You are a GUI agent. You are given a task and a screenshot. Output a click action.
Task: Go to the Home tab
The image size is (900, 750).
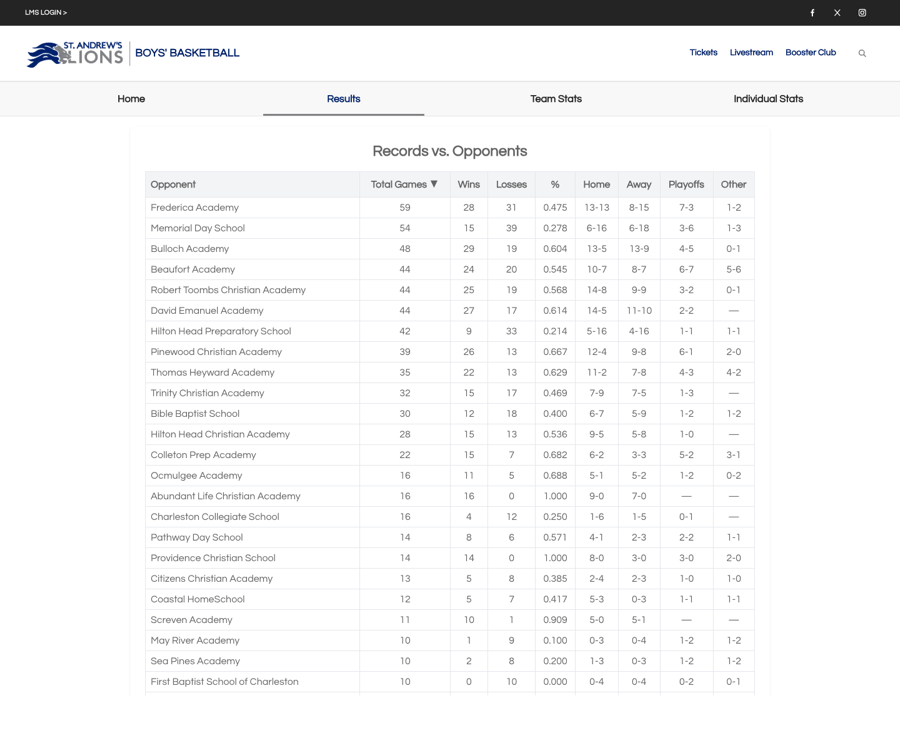coord(131,99)
